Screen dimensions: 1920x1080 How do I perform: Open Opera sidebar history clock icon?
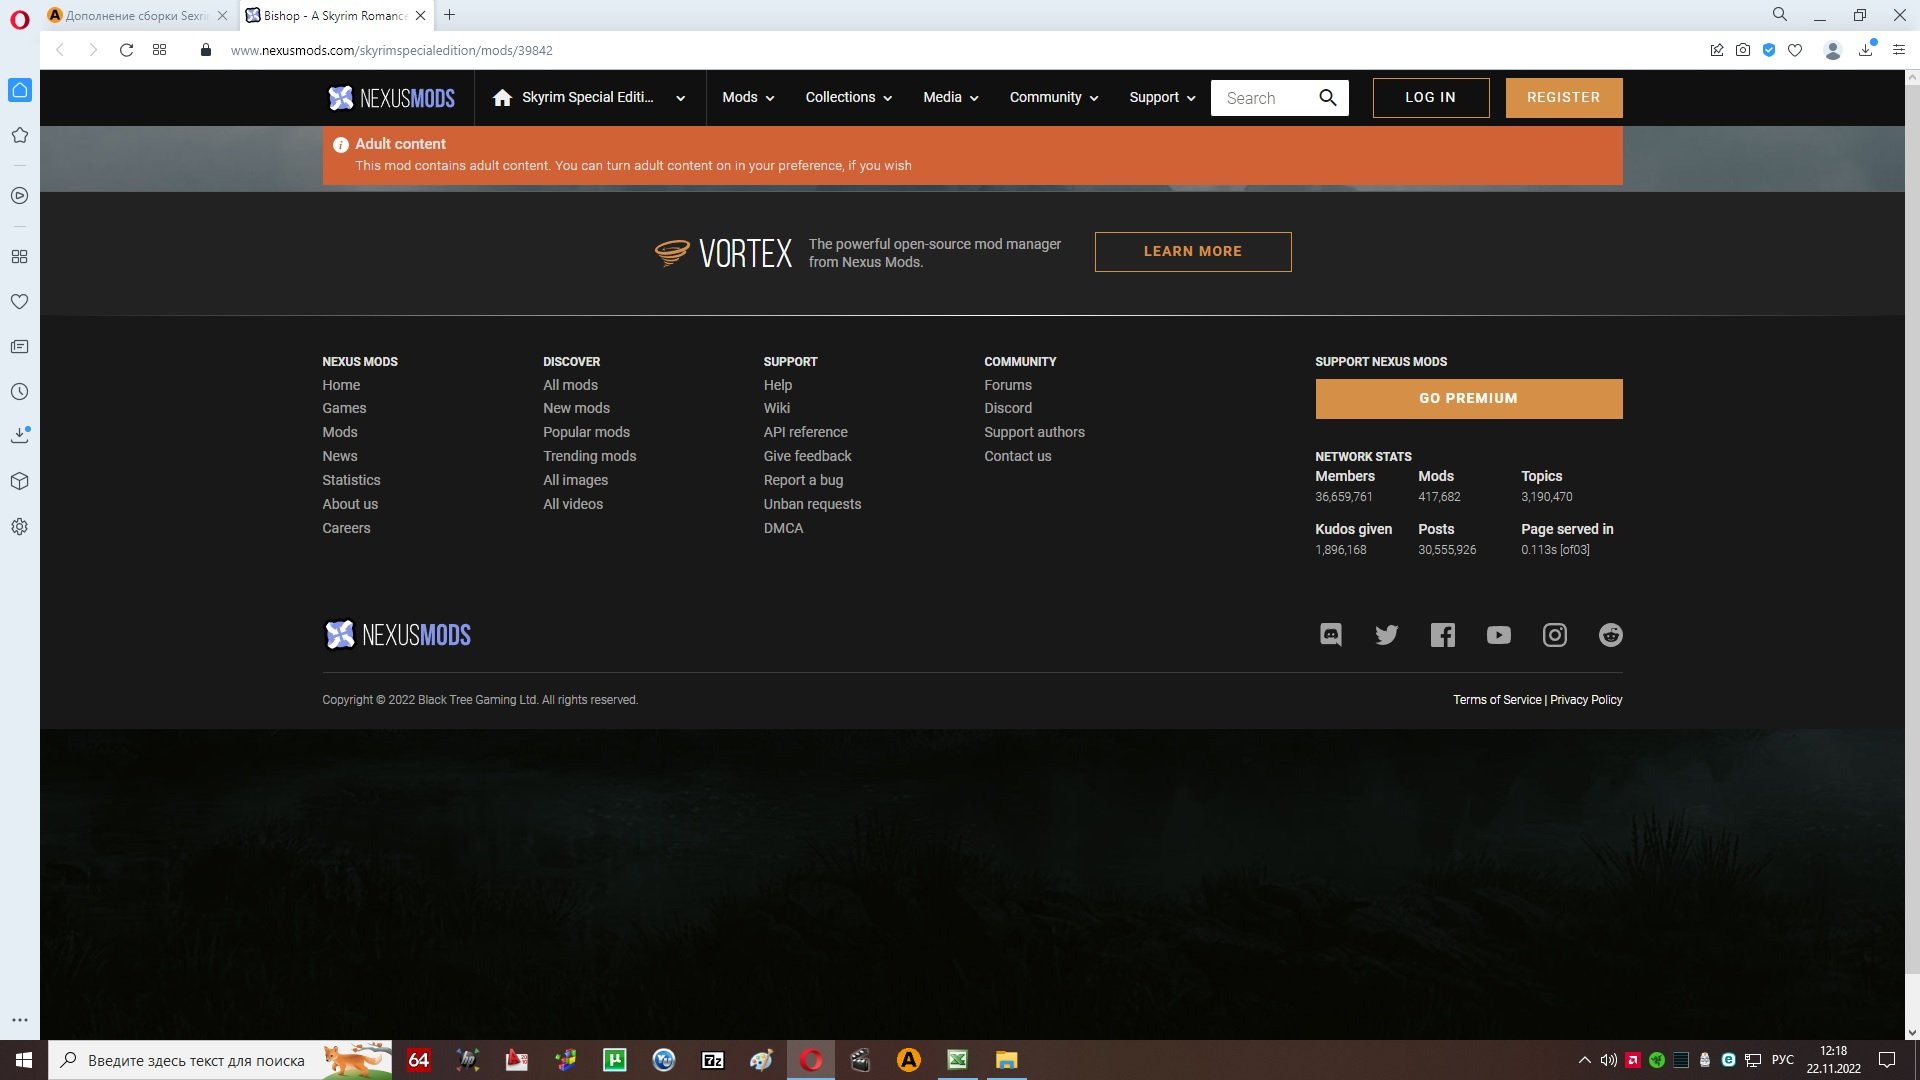pos(19,392)
